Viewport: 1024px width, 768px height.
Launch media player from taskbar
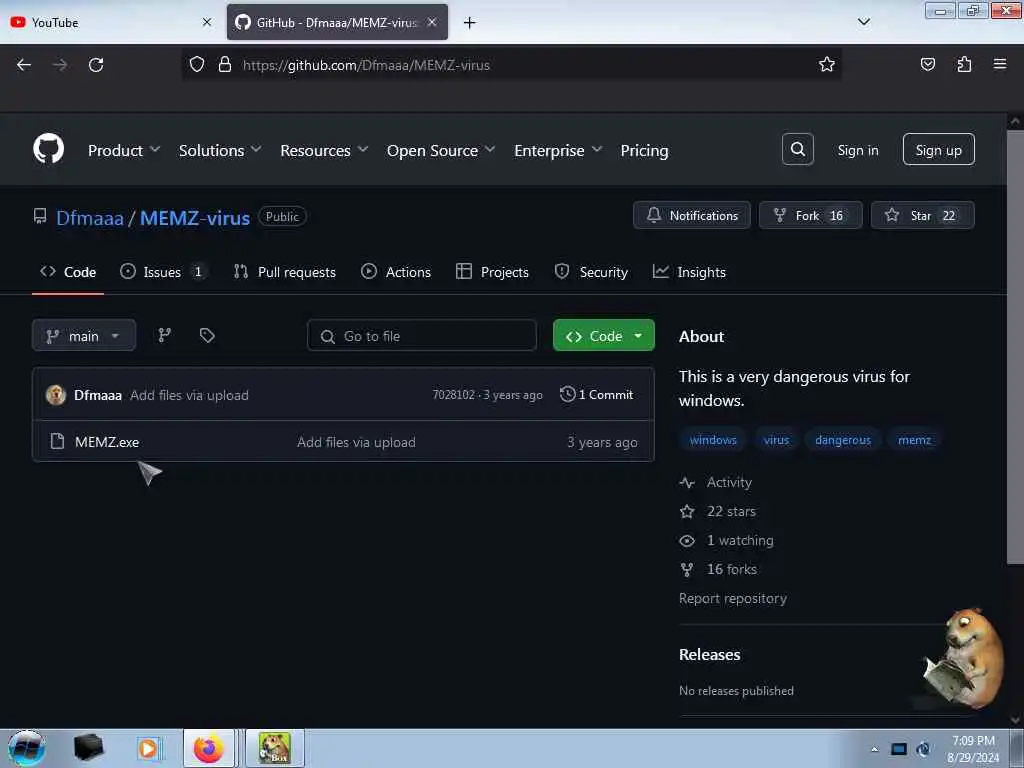click(148, 748)
